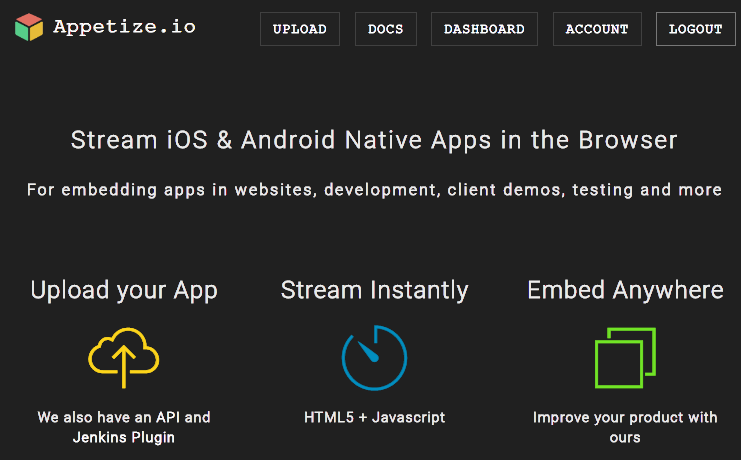This screenshot has height=460, width=741.
Task: Click the yellow cloud upload icon
Action: tap(124, 358)
